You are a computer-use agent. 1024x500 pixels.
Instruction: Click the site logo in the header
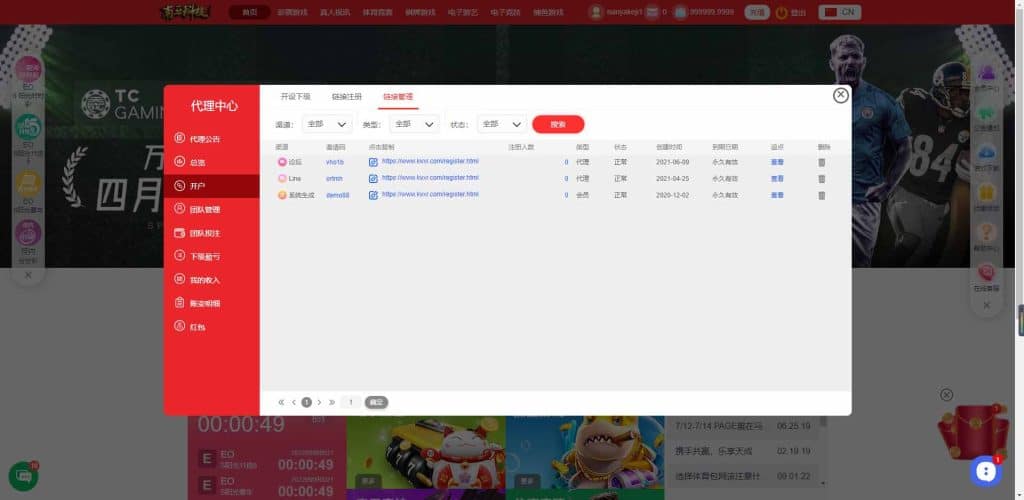[x=186, y=12]
